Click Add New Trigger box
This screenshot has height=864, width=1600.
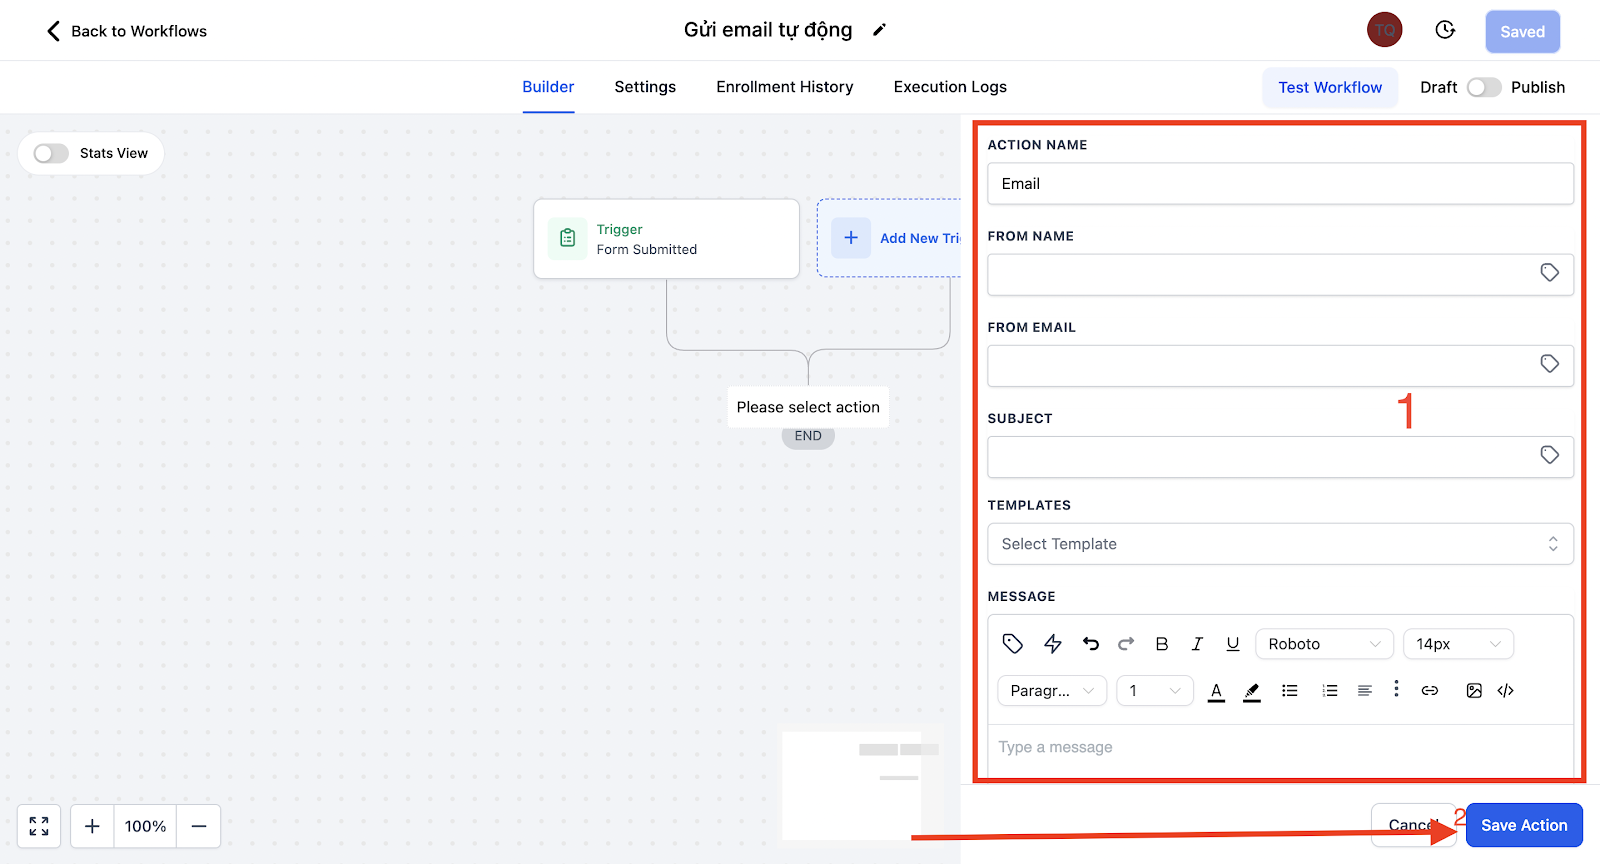click(x=889, y=238)
